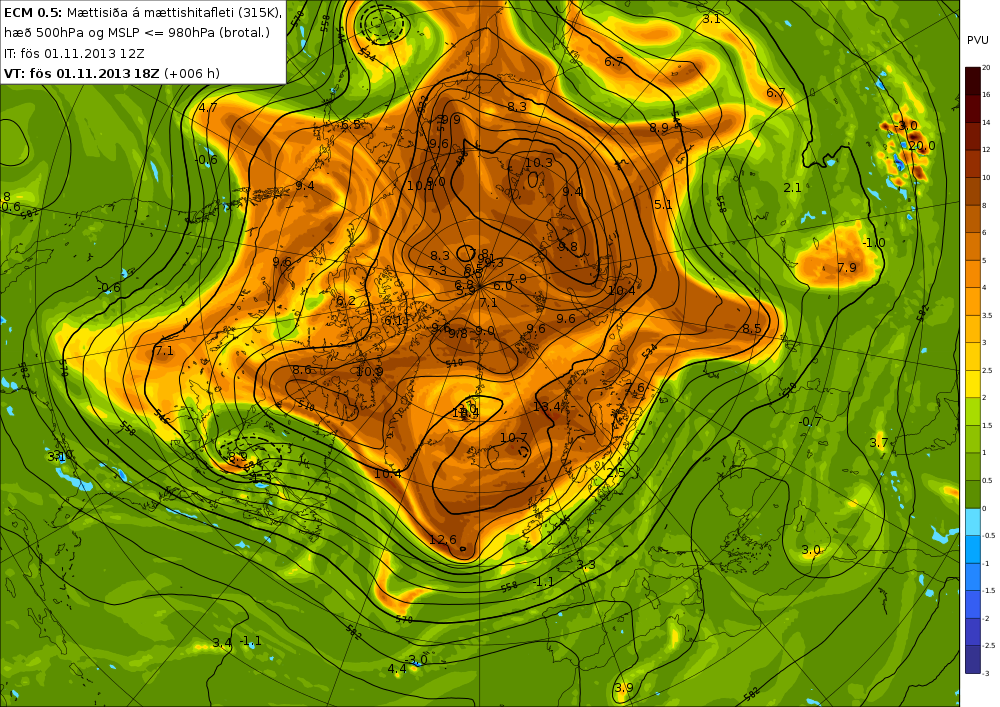Click the "7.6" value on the map
This screenshot has height=707, width=1000.
pos(635,388)
